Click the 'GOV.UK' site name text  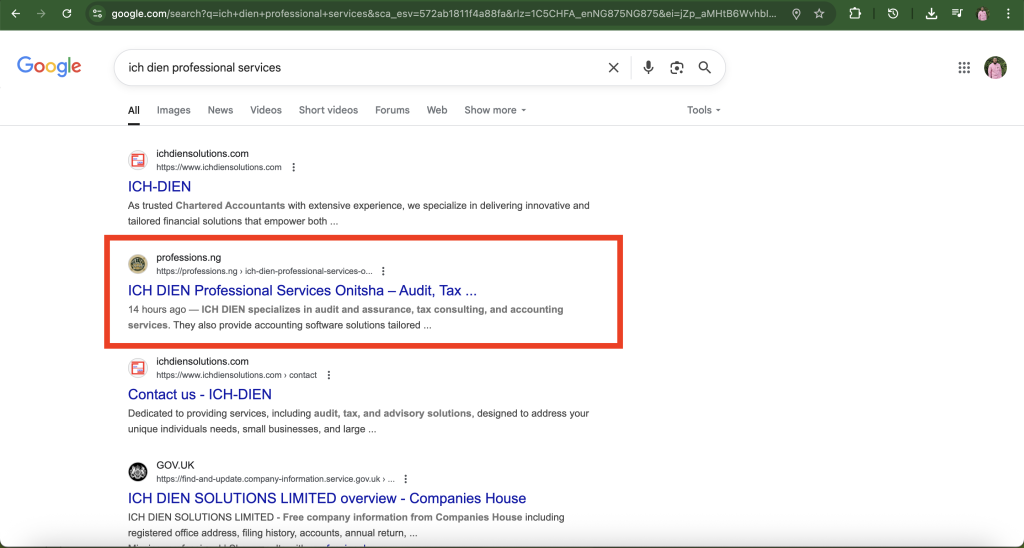[175, 465]
